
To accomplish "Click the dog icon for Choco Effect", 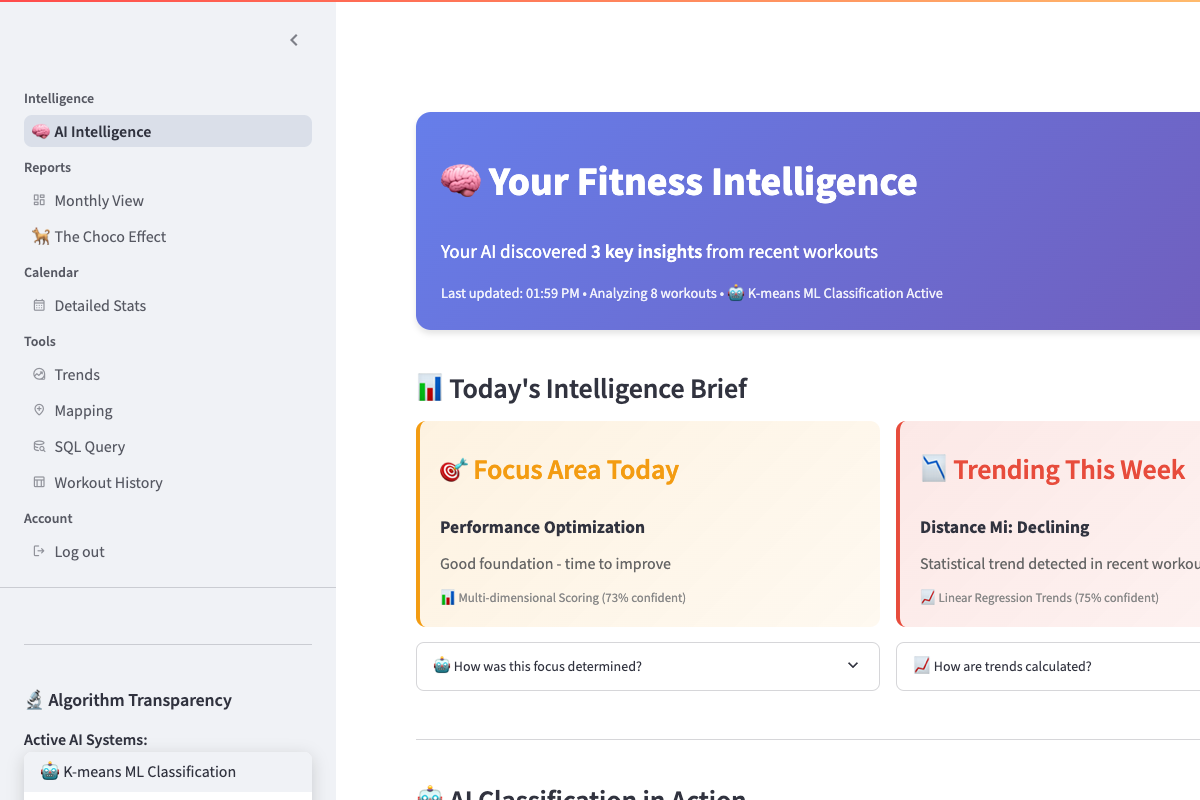I will pos(40,236).
